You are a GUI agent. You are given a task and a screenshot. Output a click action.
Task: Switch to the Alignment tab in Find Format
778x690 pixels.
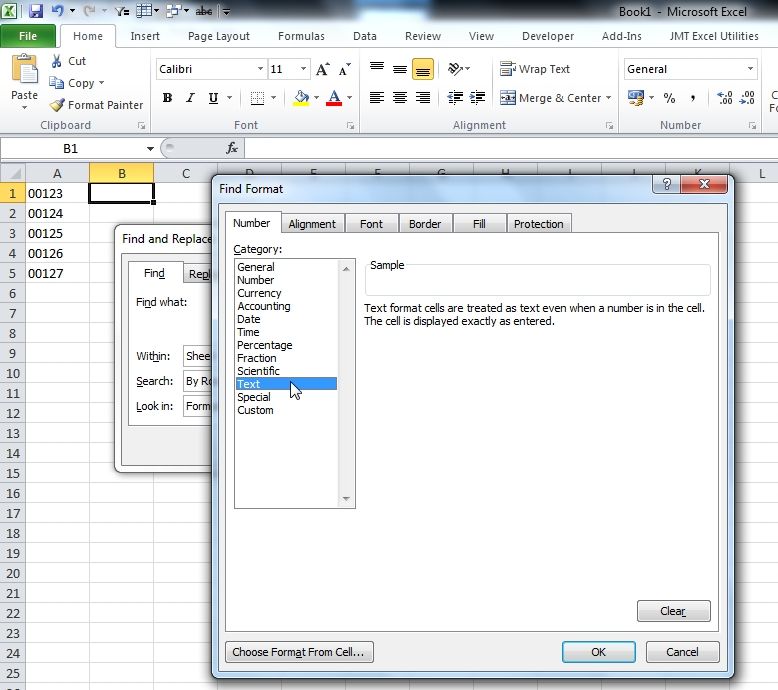tap(312, 224)
